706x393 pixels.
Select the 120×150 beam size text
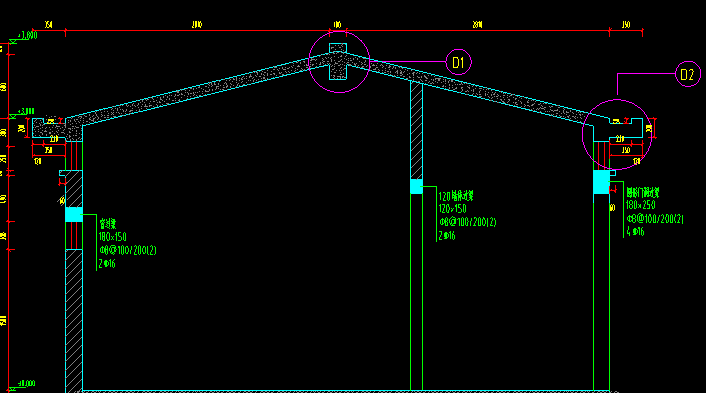click(453, 209)
